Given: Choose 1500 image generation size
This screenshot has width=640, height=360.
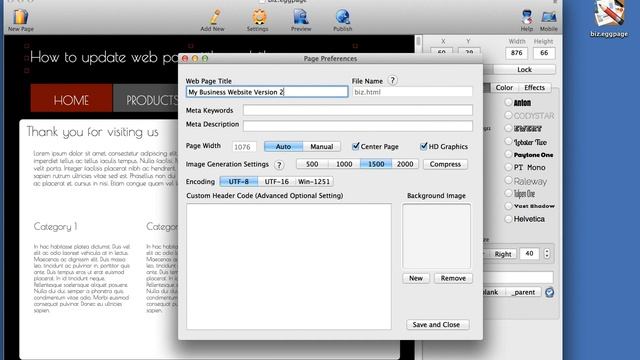Looking at the screenshot, I should [x=376, y=164].
